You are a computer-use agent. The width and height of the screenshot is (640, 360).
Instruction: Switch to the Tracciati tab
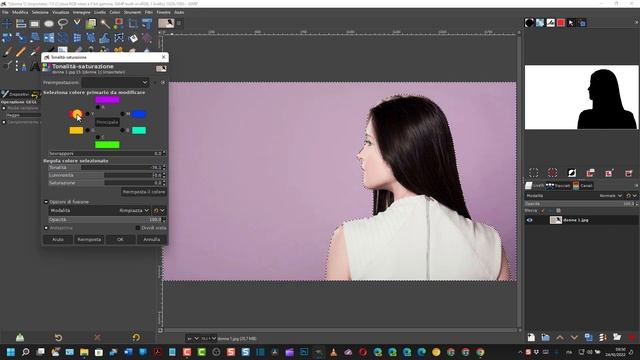point(558,186)
